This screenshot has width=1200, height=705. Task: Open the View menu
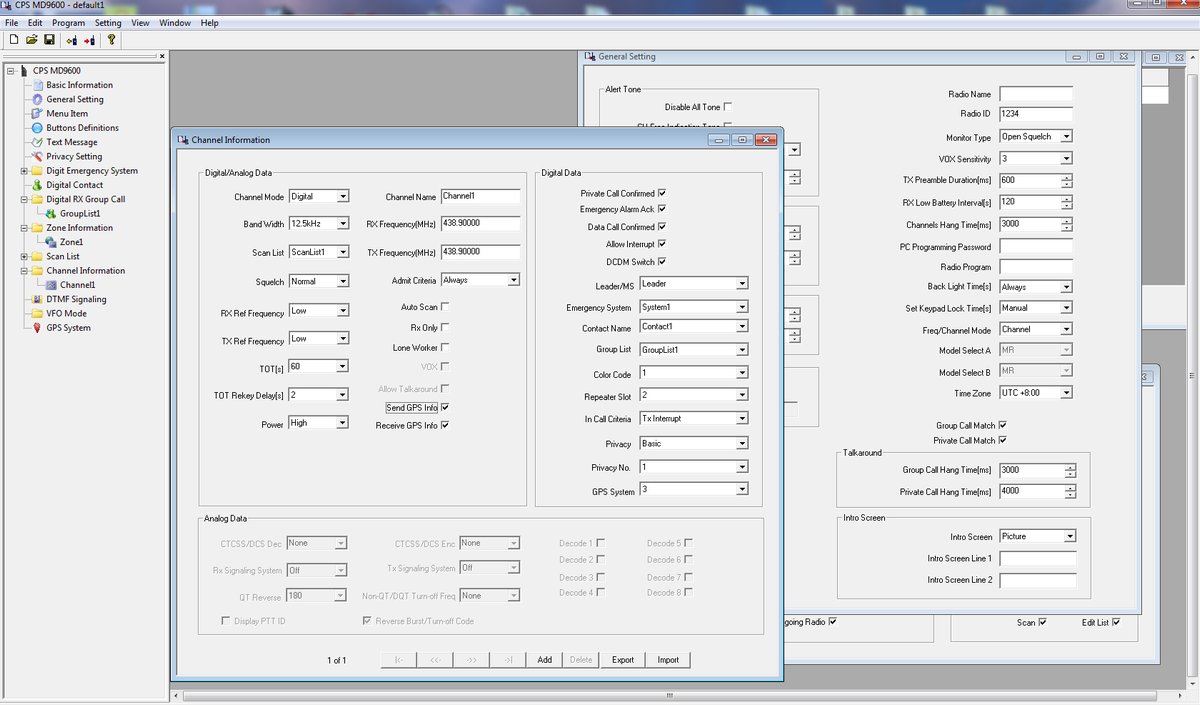[x=141, y=22]
